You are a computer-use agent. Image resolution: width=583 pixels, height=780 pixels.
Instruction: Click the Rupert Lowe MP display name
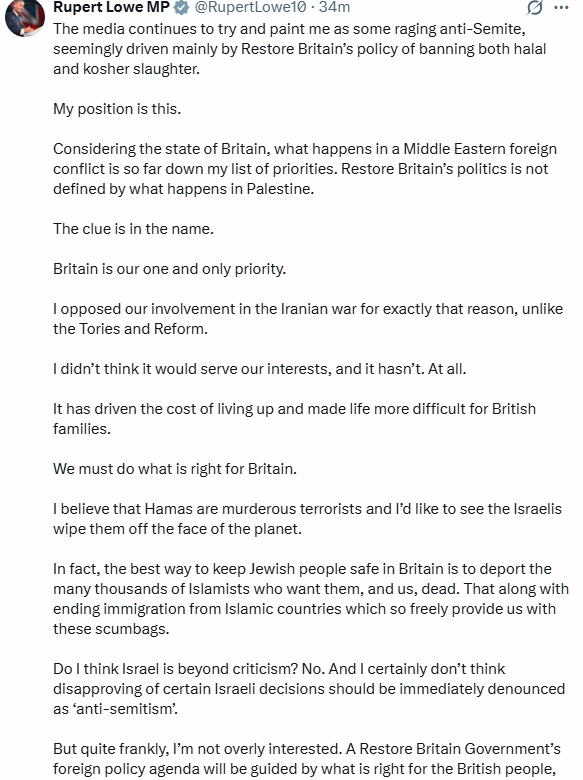coord(111,7)
